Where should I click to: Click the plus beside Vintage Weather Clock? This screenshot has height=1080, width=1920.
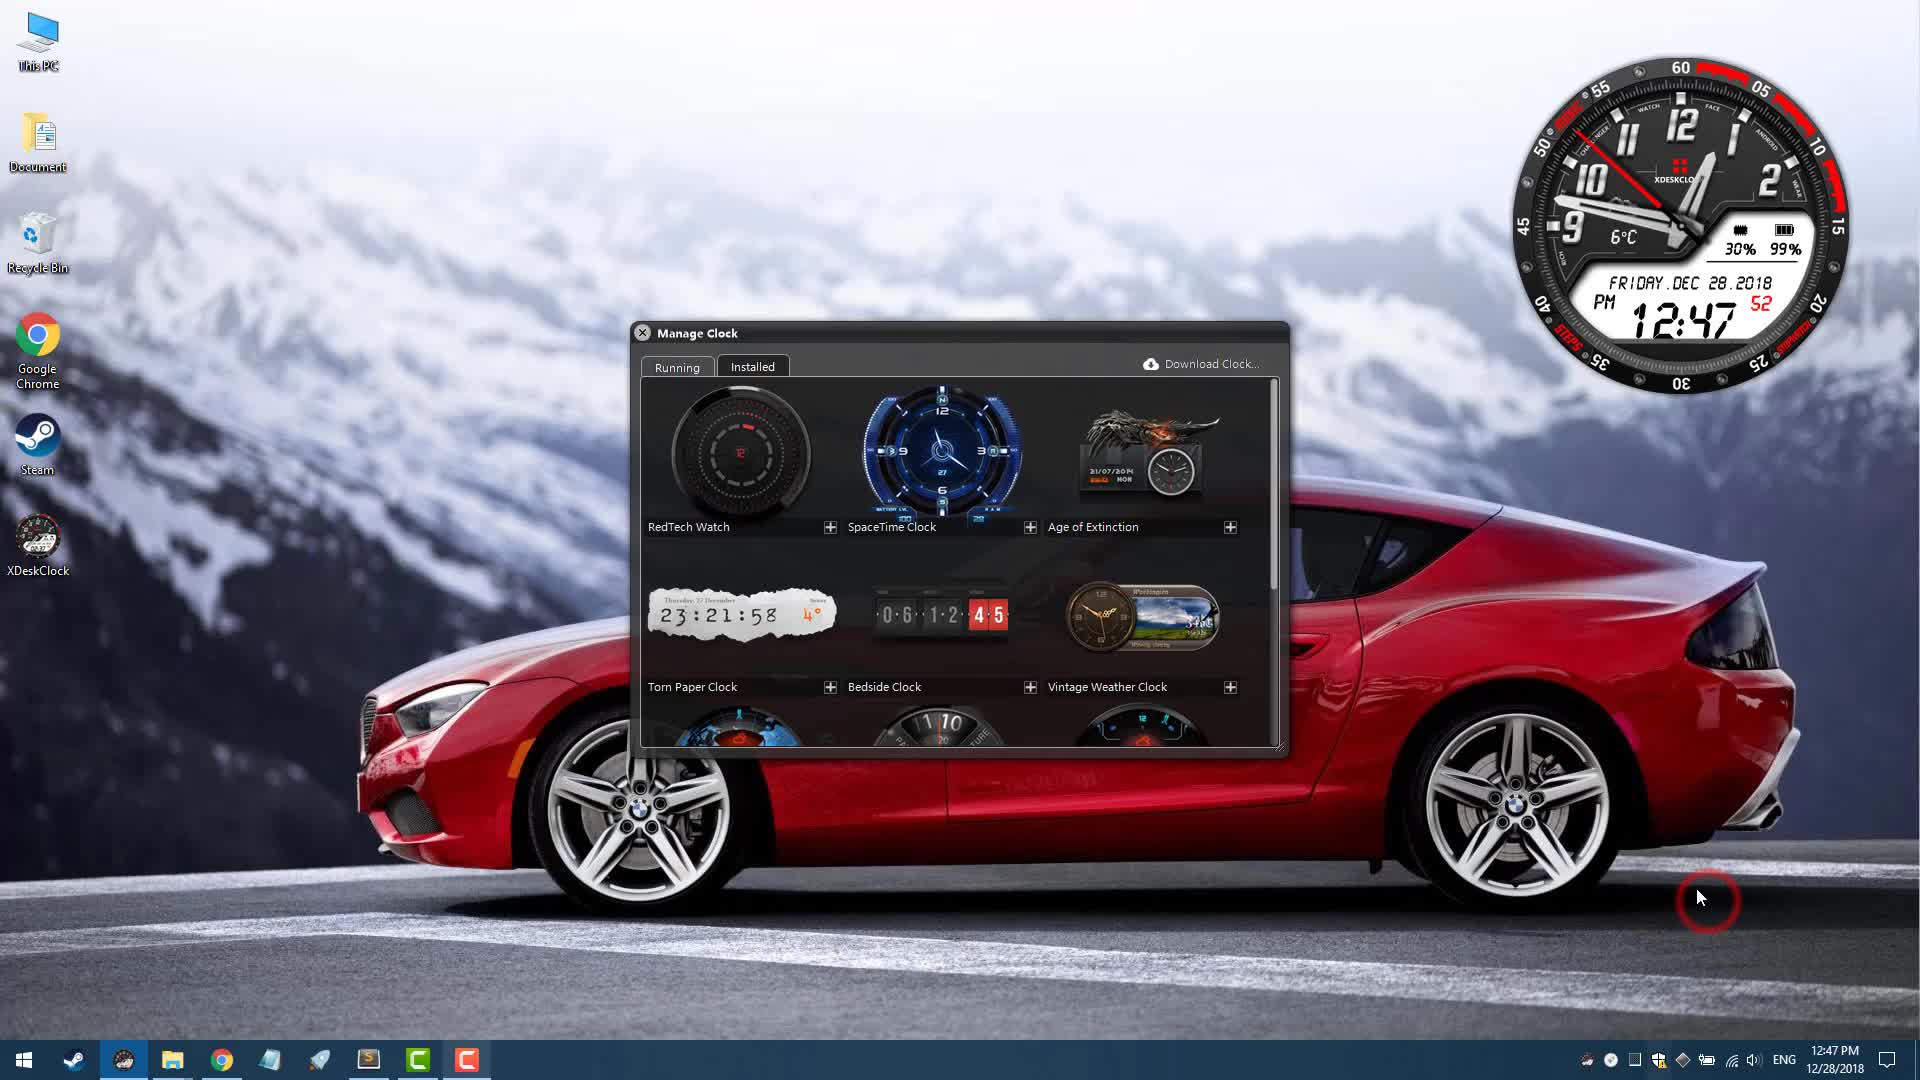tap(1230, 687)
